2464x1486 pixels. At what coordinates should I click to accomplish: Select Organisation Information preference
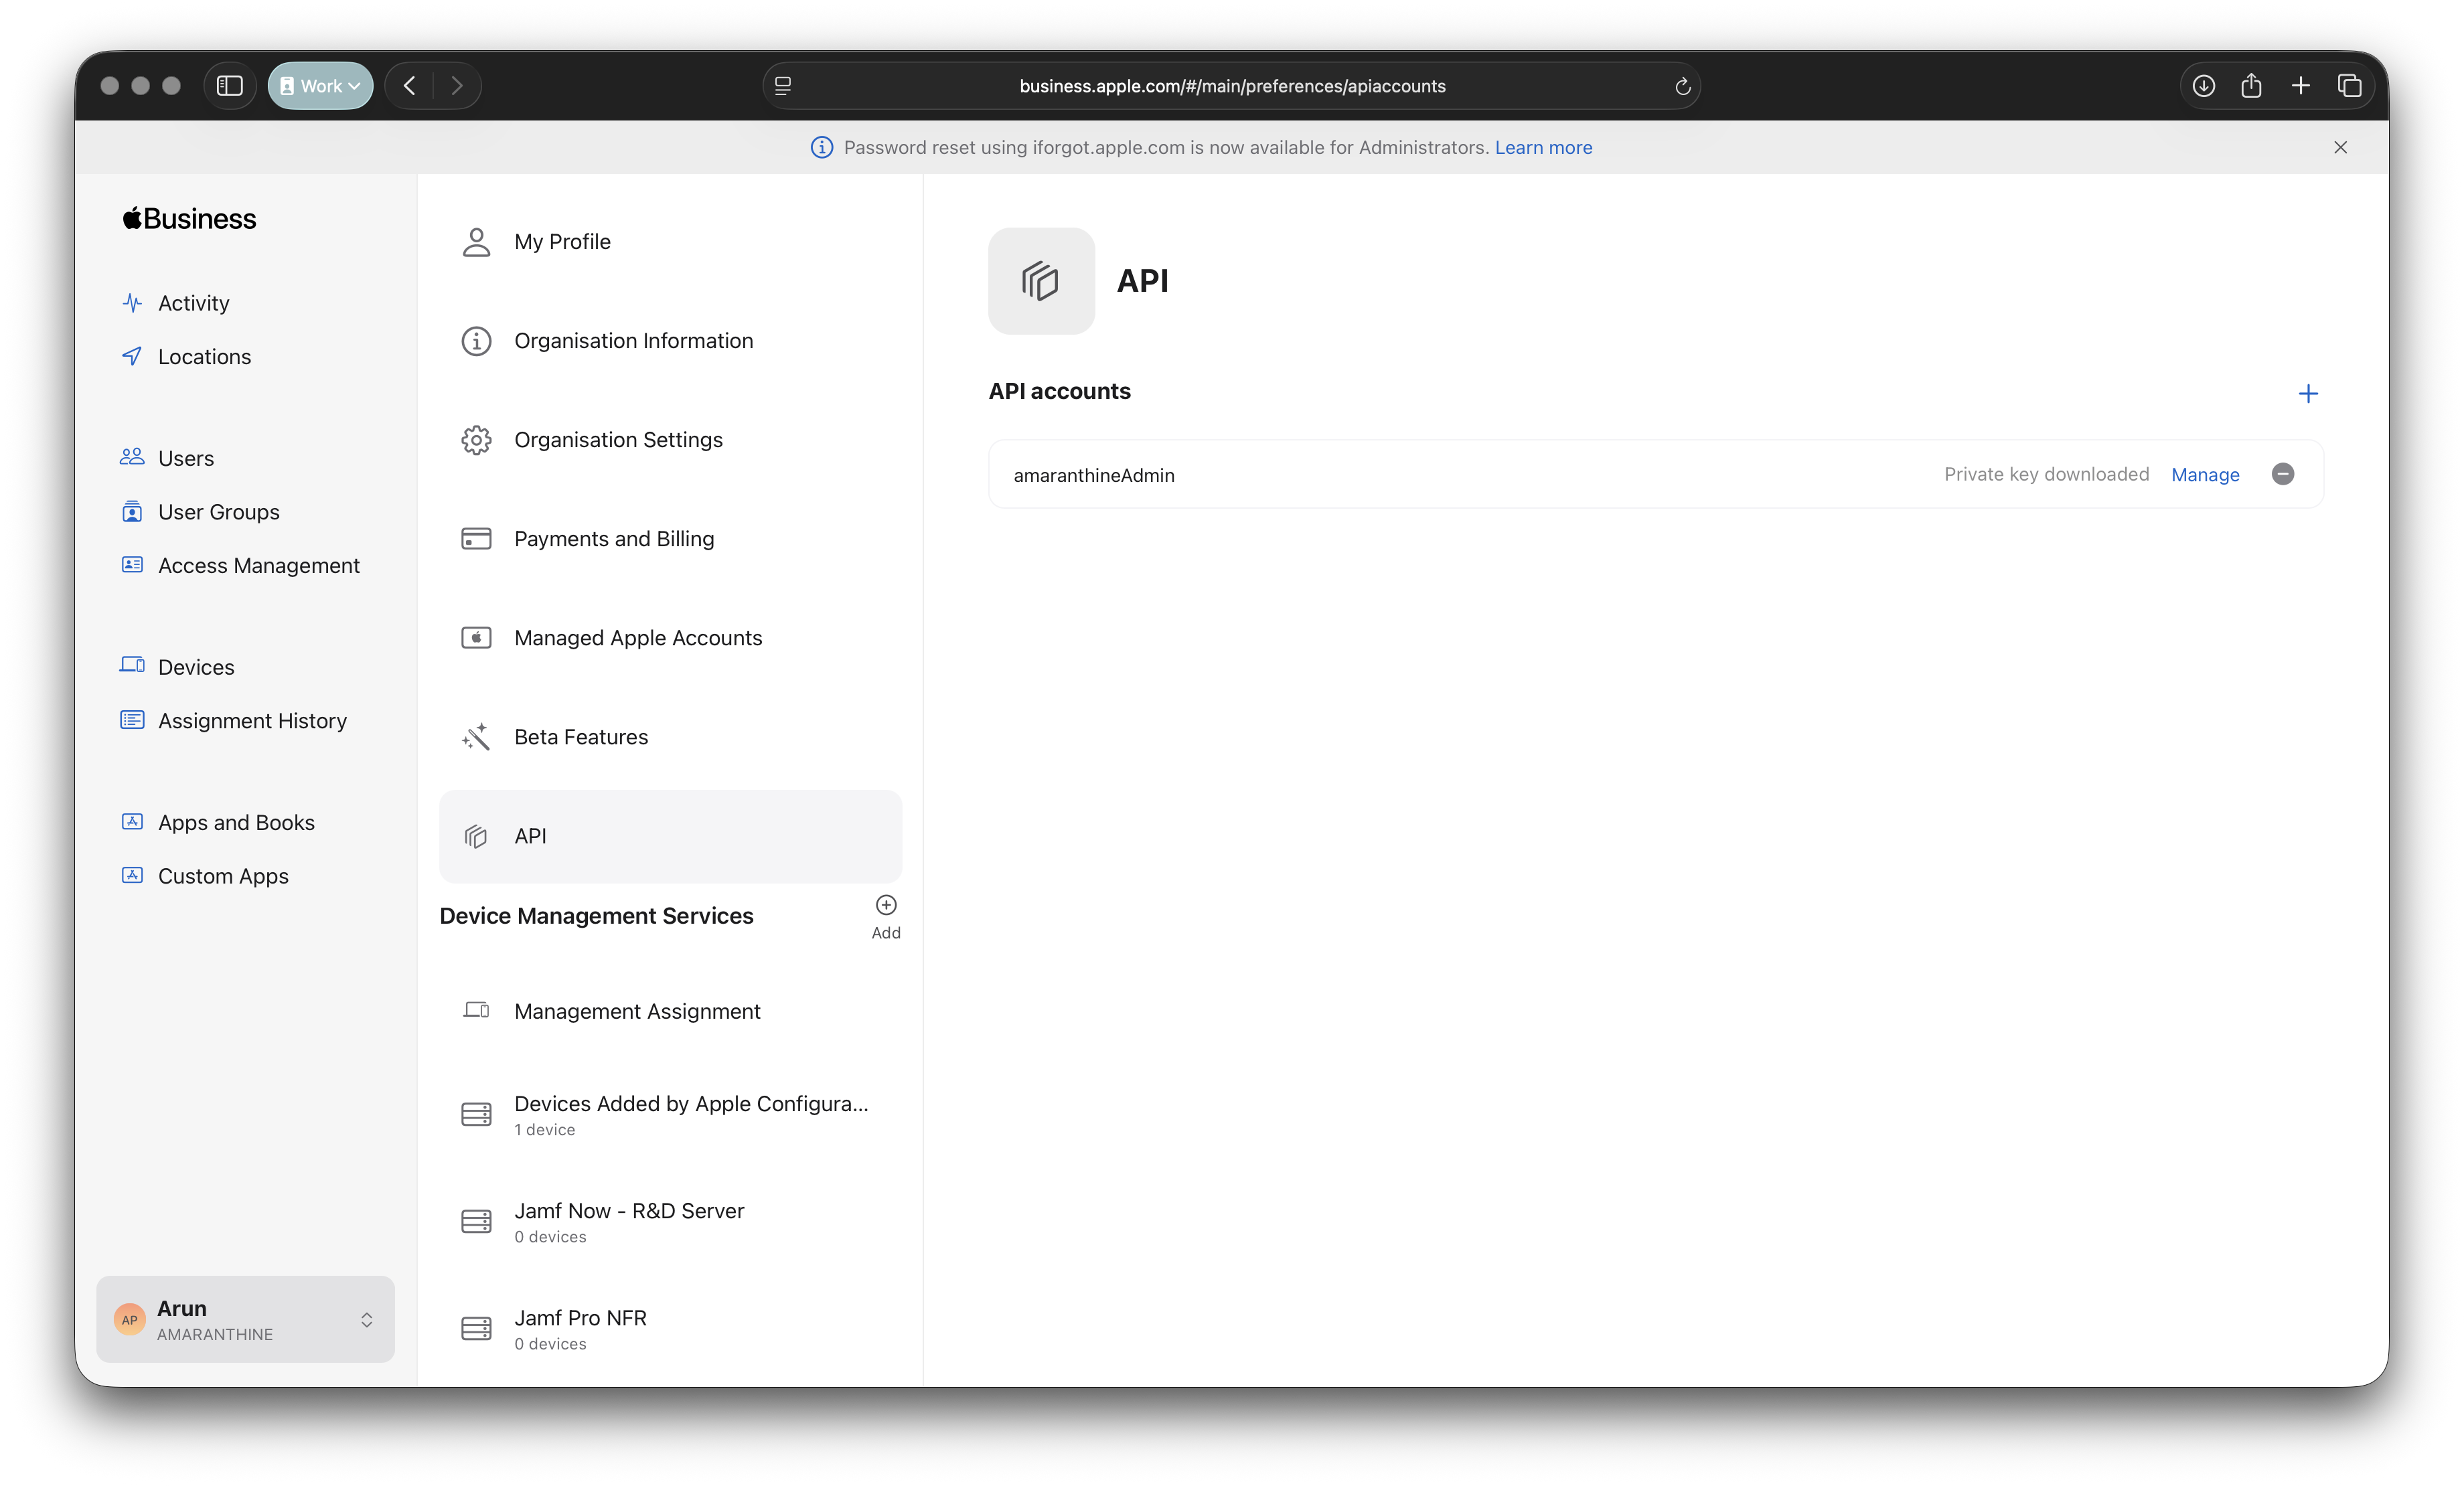(x=670, y=341)
